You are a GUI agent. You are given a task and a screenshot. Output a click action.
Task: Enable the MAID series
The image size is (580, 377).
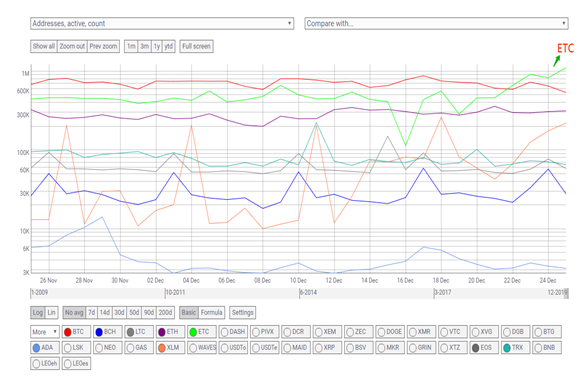[x=296, y=348]
